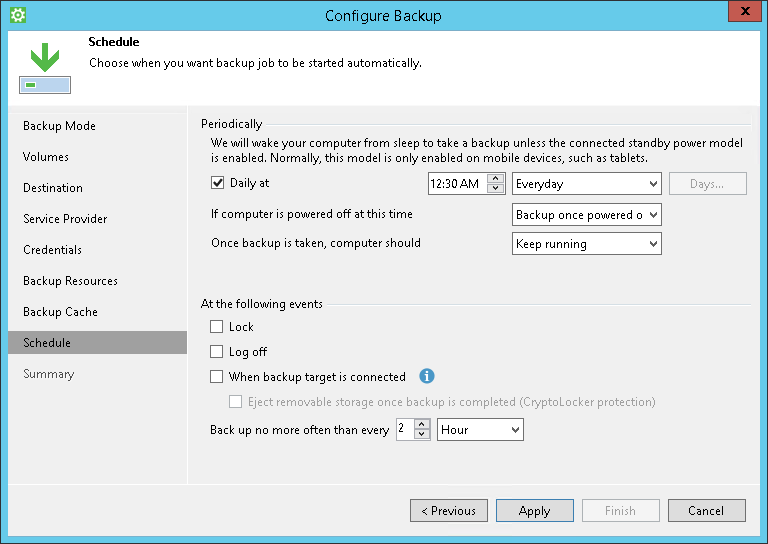Viewport: 768px width, 544px height.
Task: Click the Previous button
Action: point(448,511)
